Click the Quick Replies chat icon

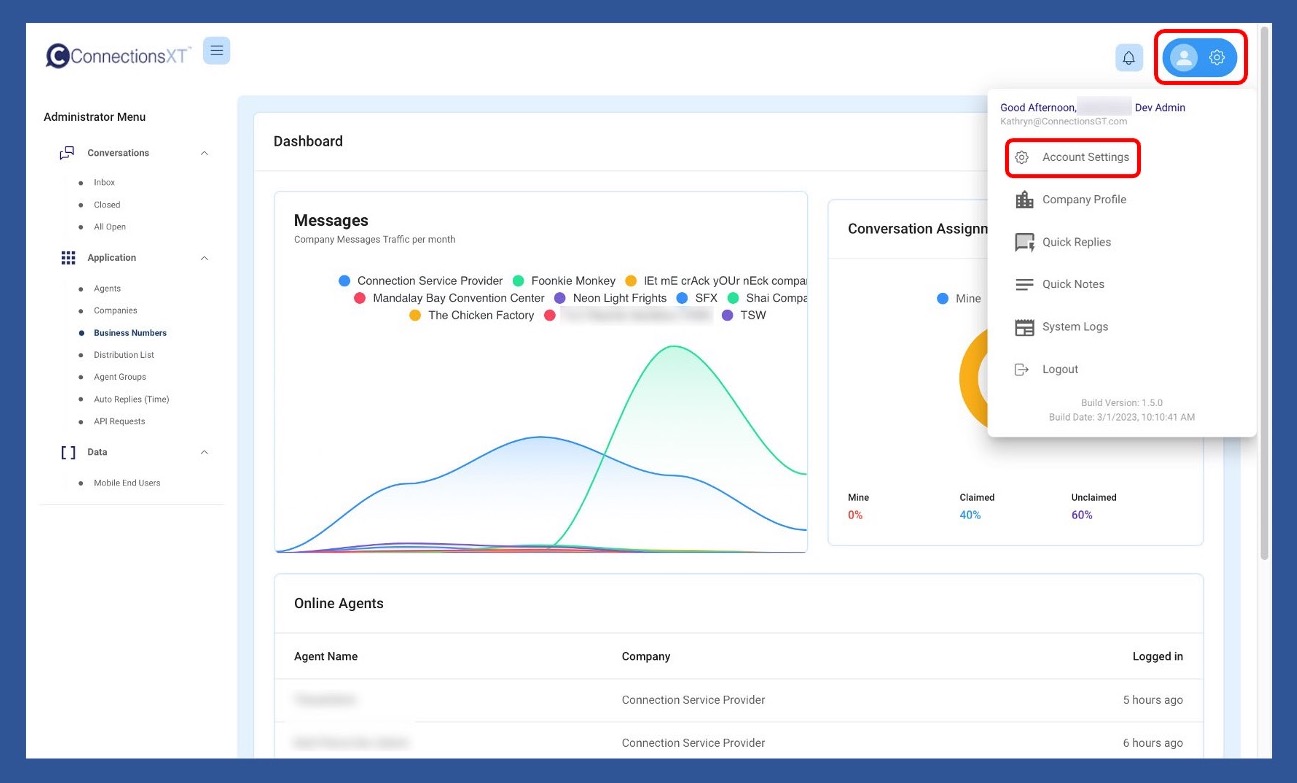click(x=1024, y=242)
